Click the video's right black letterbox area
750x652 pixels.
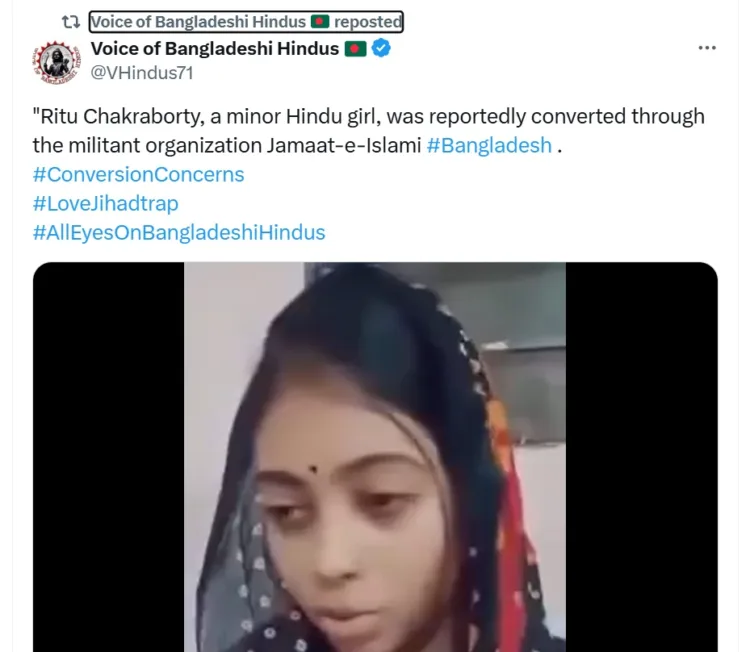pos(641,457)
